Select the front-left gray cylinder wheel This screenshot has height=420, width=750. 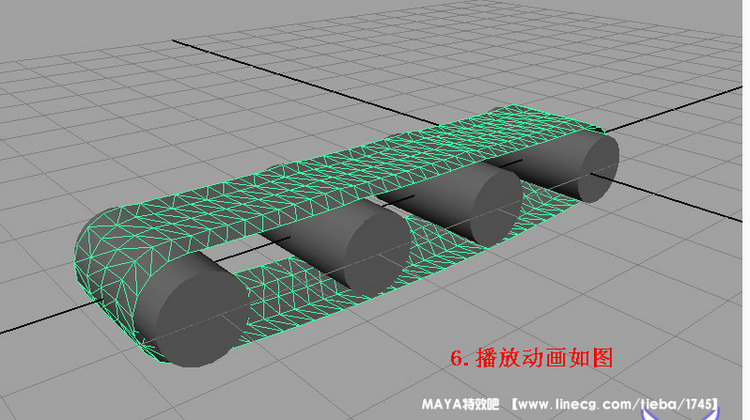[x=191, y=311]
